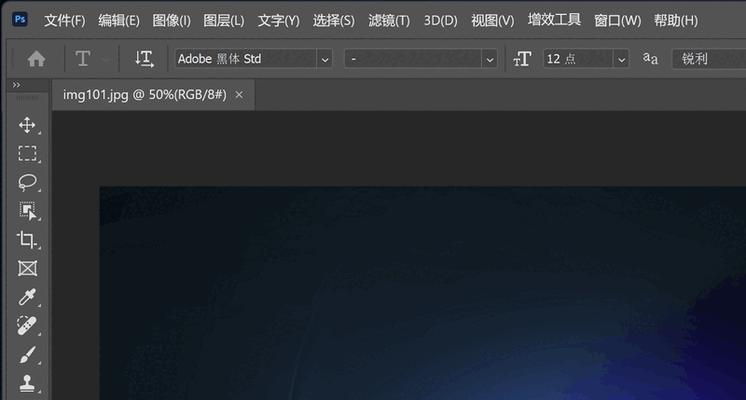Open the 帮助(H) menu
Image resolution: width=746 pixels, height=400 pixels.
[676, 20]
